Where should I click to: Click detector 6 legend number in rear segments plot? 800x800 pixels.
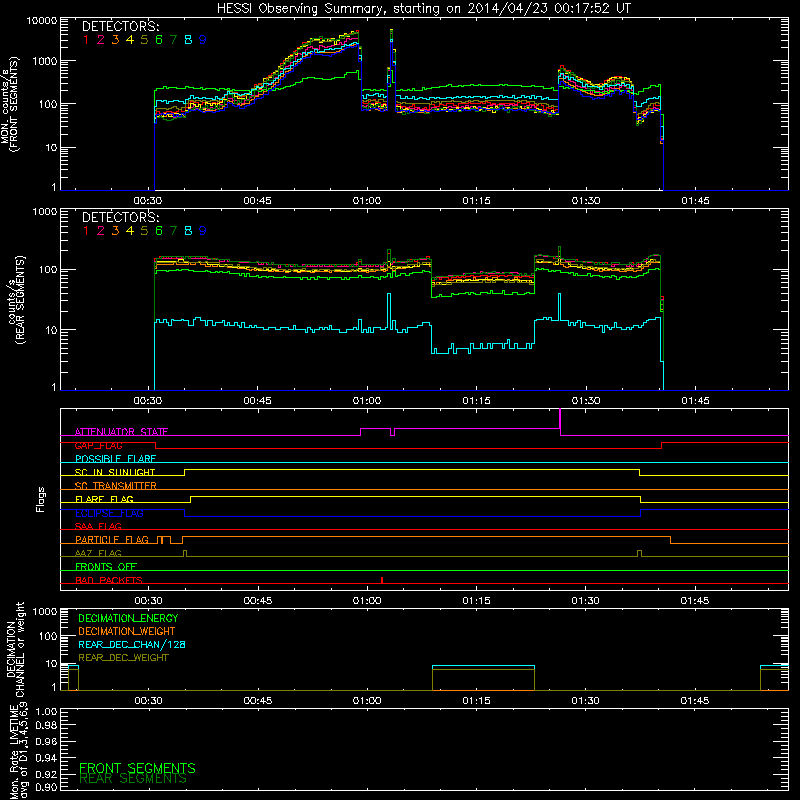(159, 231)
